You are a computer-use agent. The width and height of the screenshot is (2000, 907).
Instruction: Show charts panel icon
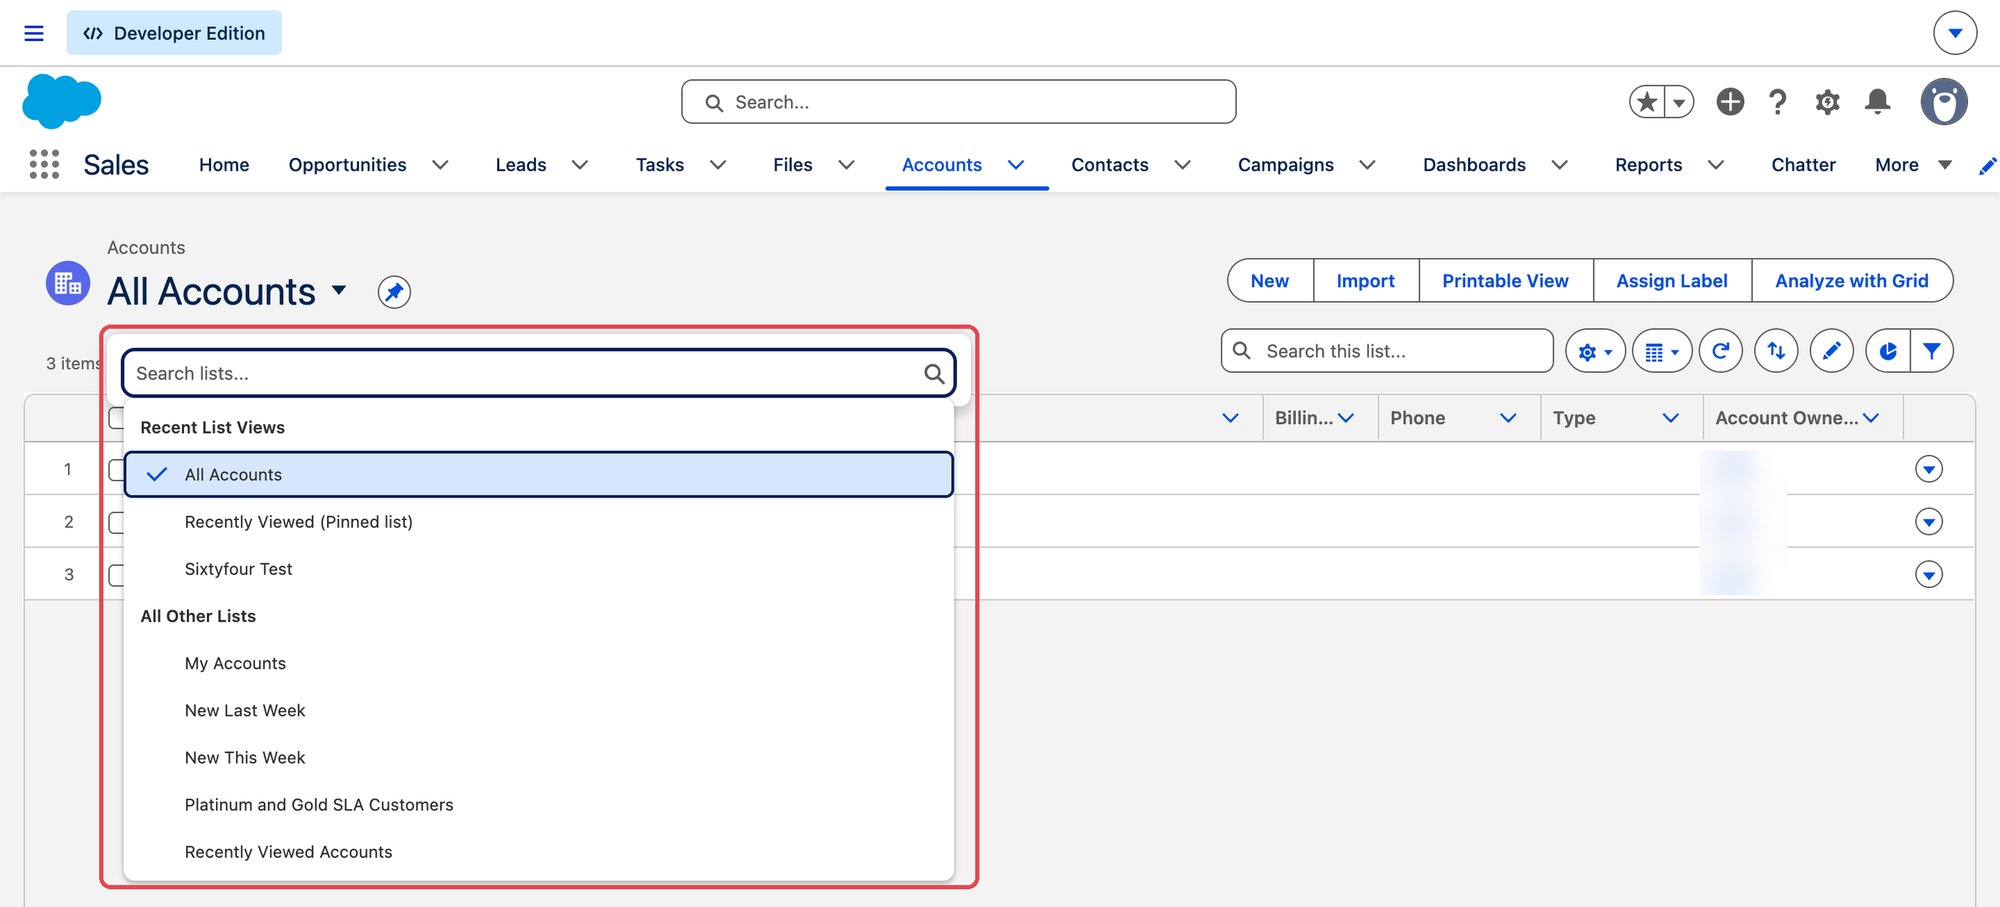click(x=1888, y=351)
